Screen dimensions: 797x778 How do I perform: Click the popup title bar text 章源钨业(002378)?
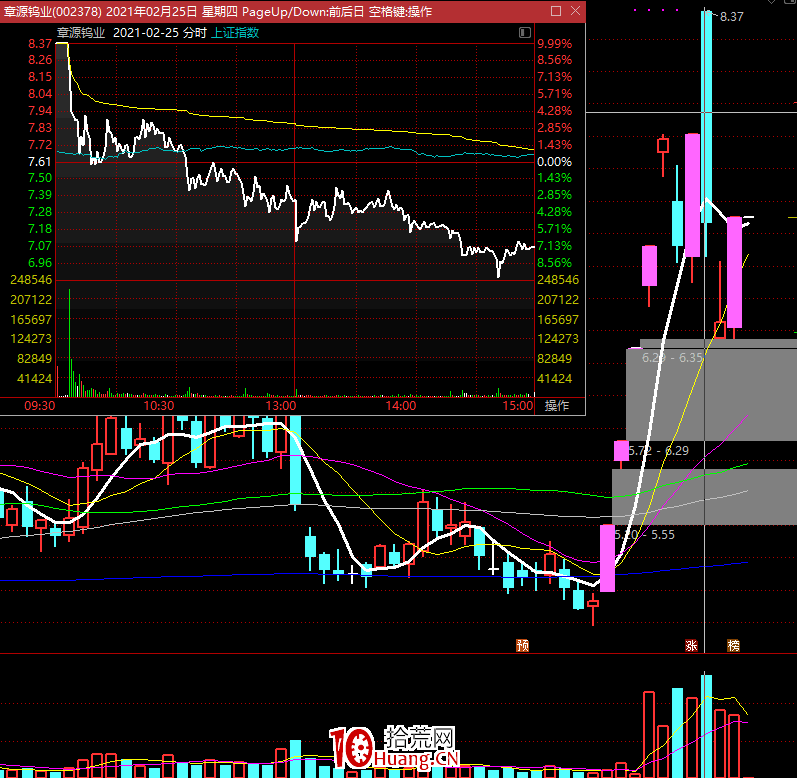pos(52,11)
